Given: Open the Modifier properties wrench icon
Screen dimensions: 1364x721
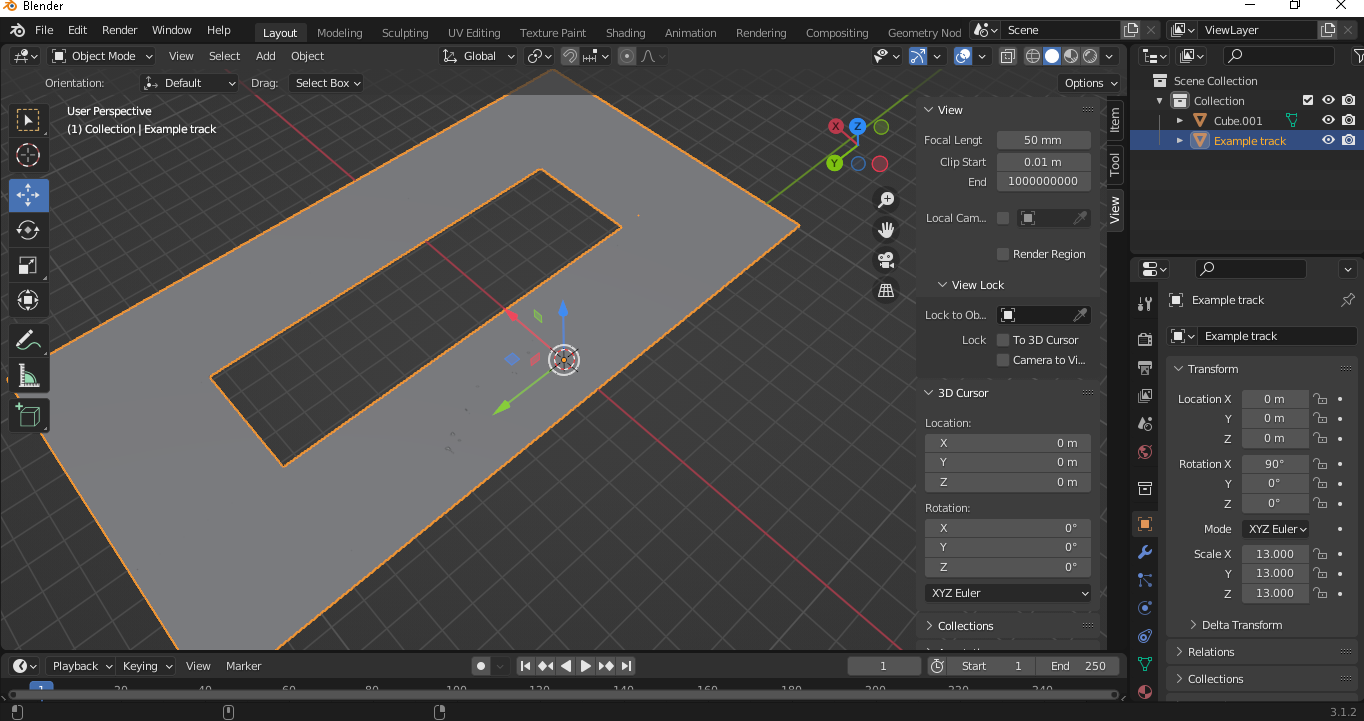Looking at the screenshot, I should pyautogui.click(x=1145, y=552).
